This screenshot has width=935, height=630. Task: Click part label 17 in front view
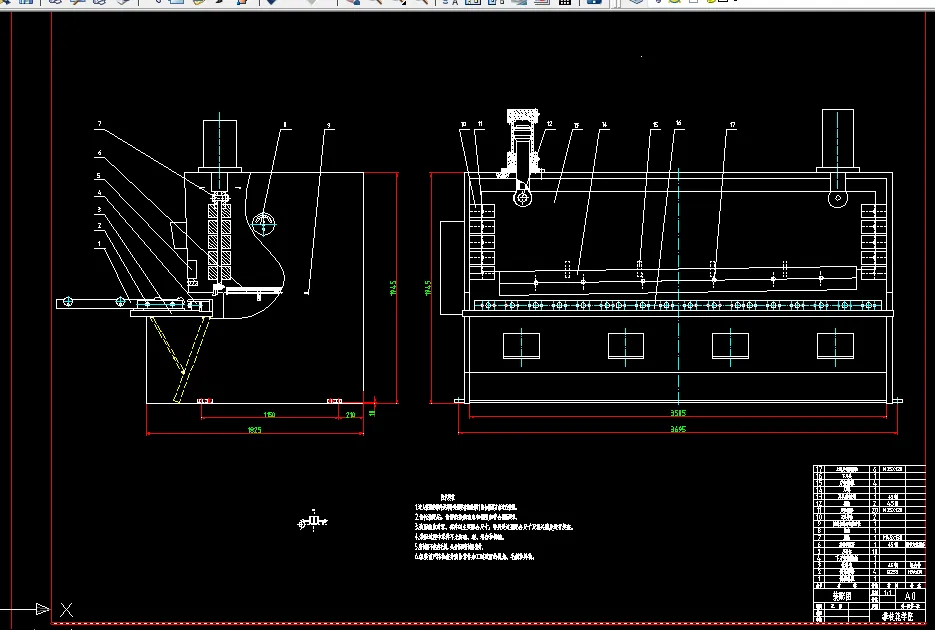732,125
